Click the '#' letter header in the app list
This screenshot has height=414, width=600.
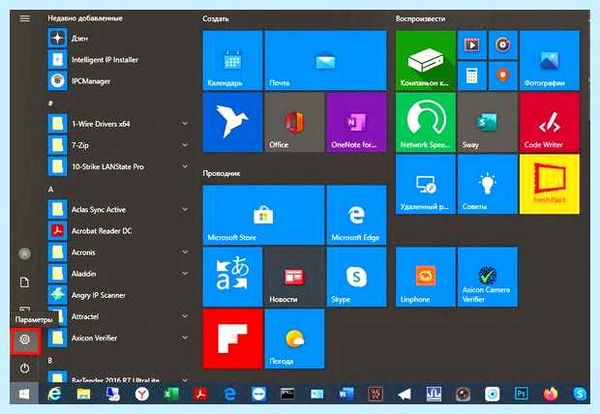click(51, 103)
